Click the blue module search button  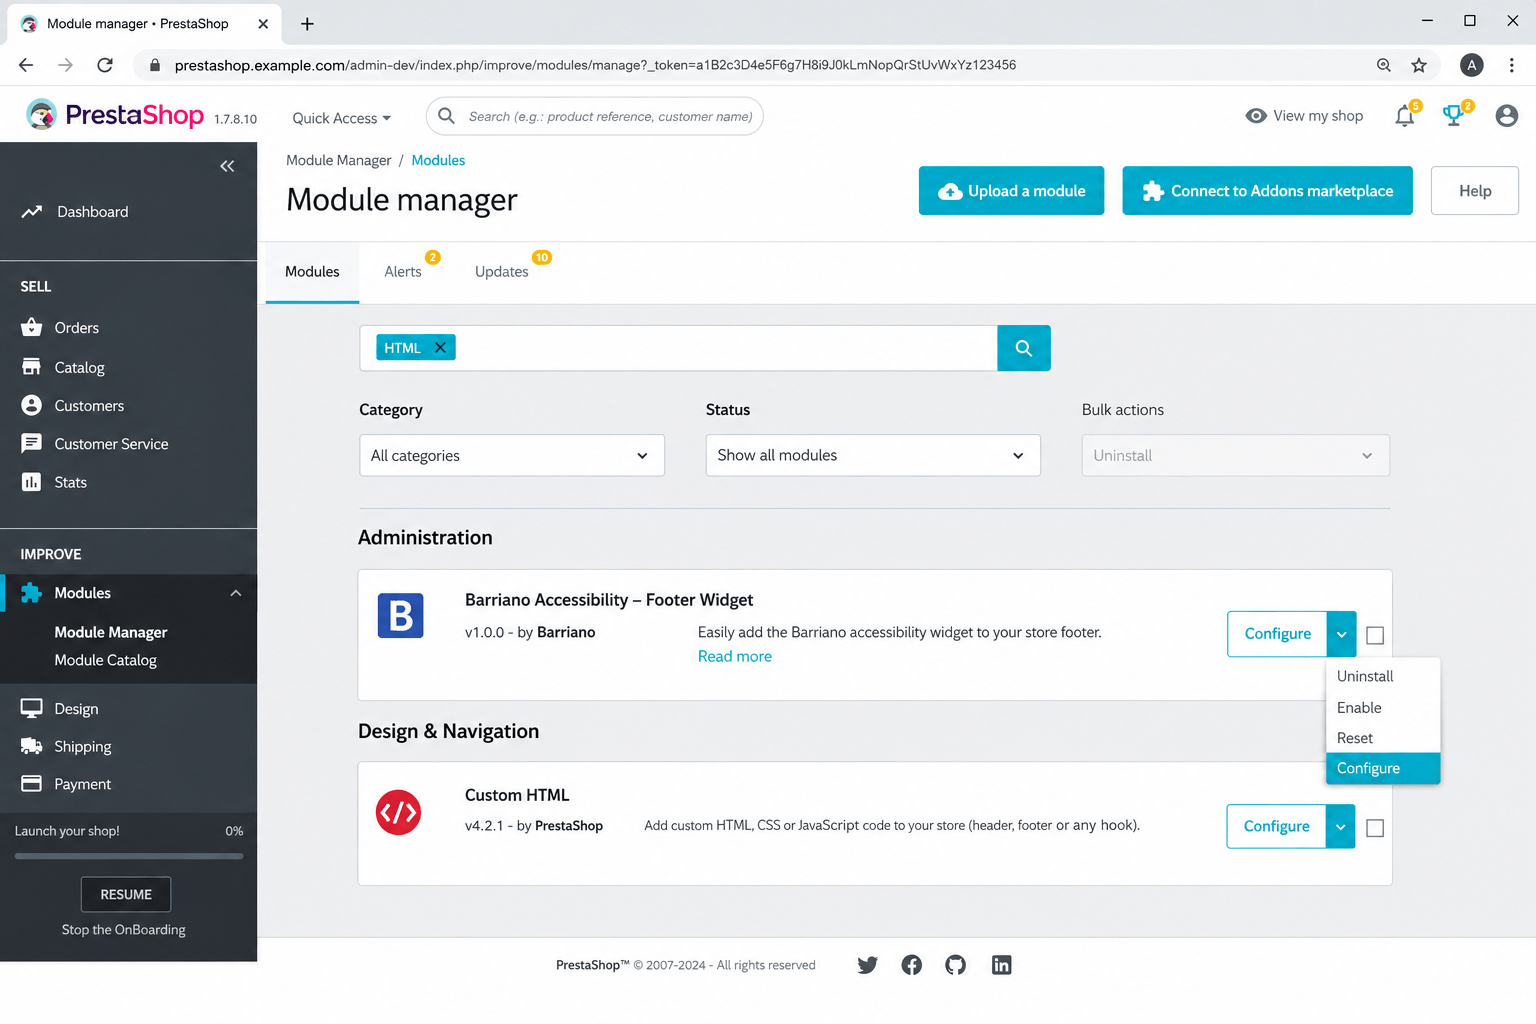[1024, 348]
